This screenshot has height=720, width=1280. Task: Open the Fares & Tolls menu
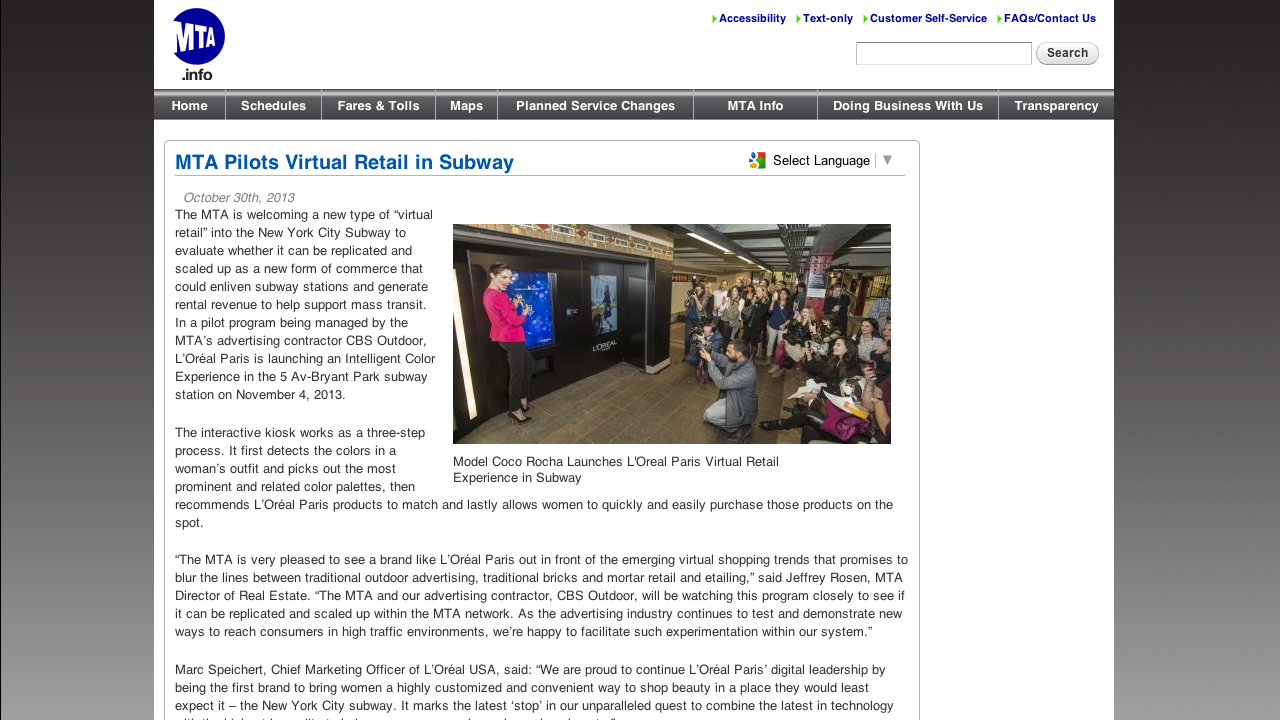[x=379, y=105]
